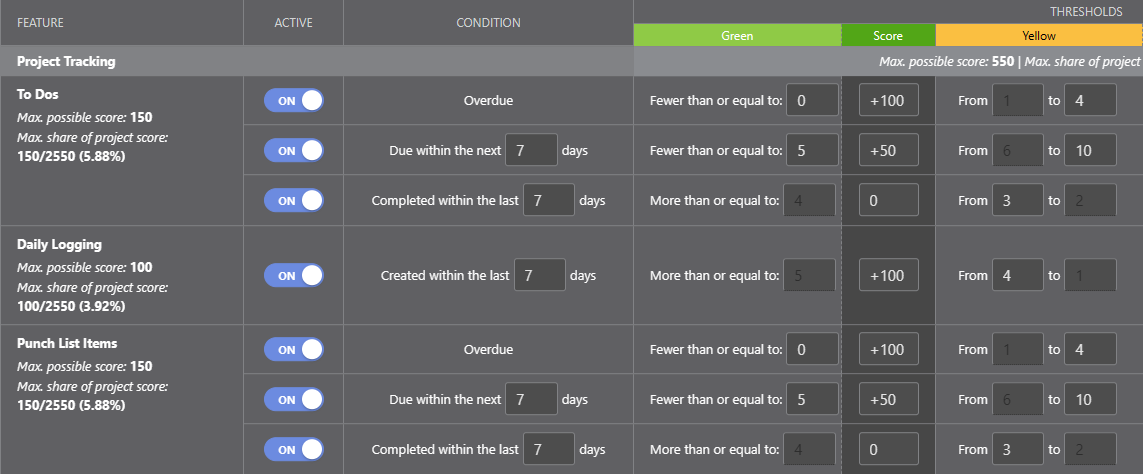Click To Dos 'Due within the next' days field
The image size is (1143, 474).
(531, 150)
